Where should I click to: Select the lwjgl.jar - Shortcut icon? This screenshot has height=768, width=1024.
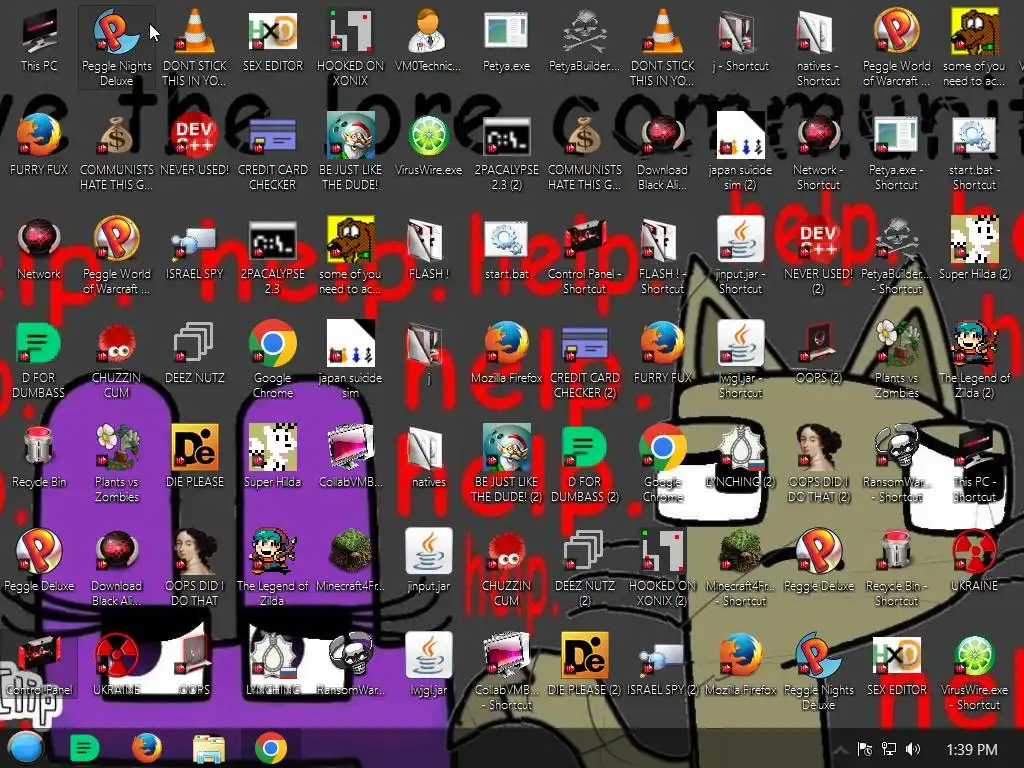coord(741,360)
